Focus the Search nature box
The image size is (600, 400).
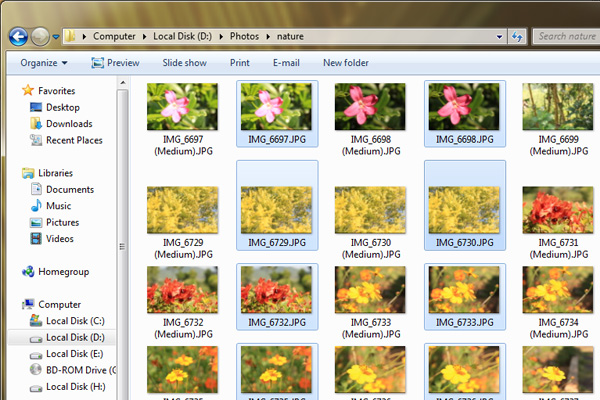pyautogui.click(x=566, y=36)
